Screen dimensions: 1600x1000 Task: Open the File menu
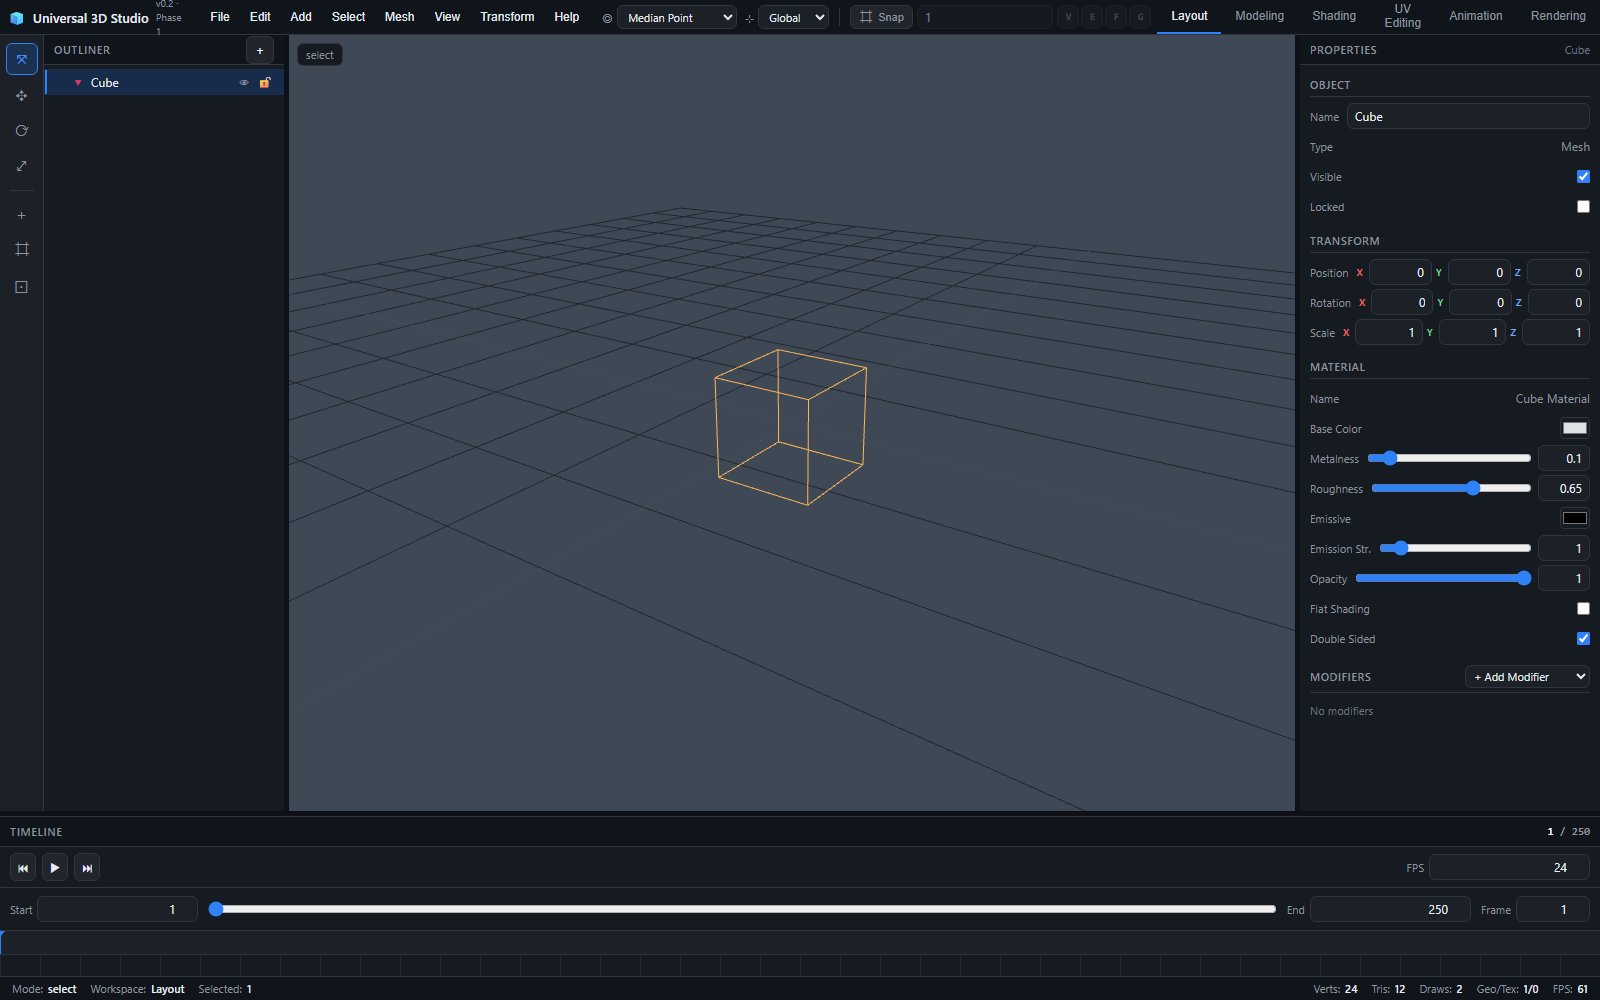tap(220, 17)
